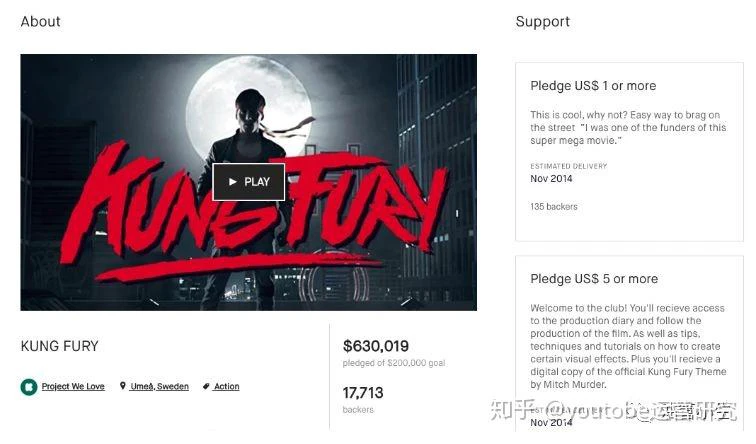The width and height of the screenshot is (756, 444).
Task: Select the Pledge US$ 5 or more reward
Action: tap(629, 344)
